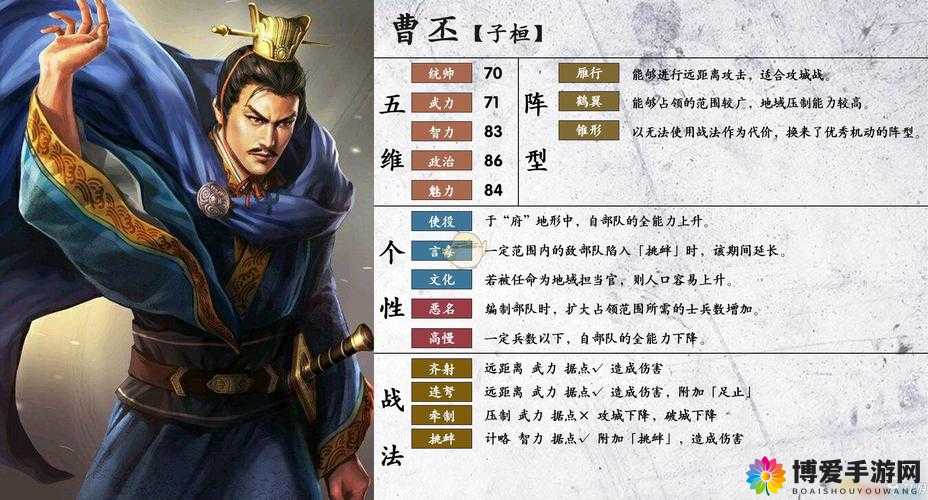This screenshot has width=928, height=500.
Task: Click the 曹丕 name title
Action: click(x=425, y=28)
